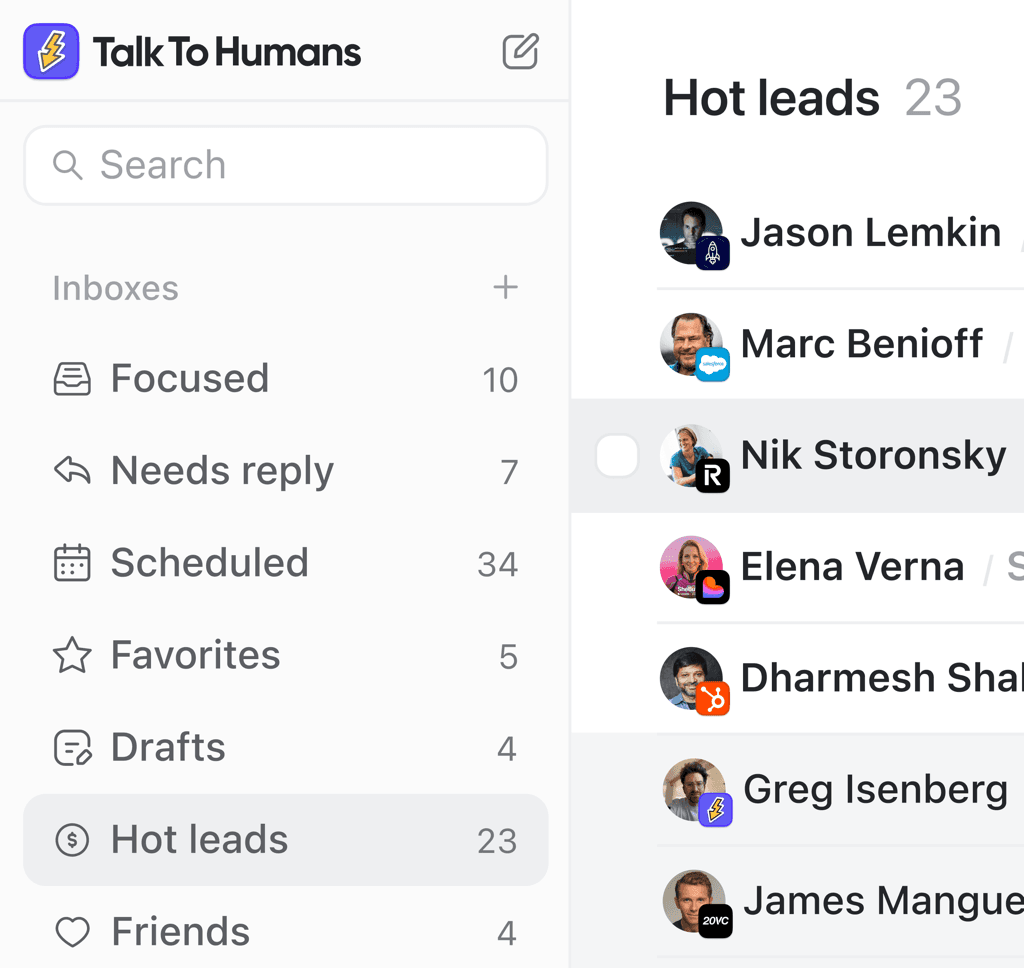Select the Focused inbox tray icon
The width and height of the screenshot is (1024, 968).
click(x=72, y=378)
